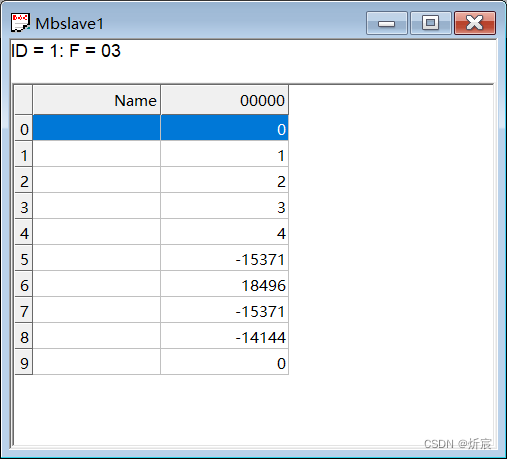
Task: Select row header 0
Action: click(24, 128)
